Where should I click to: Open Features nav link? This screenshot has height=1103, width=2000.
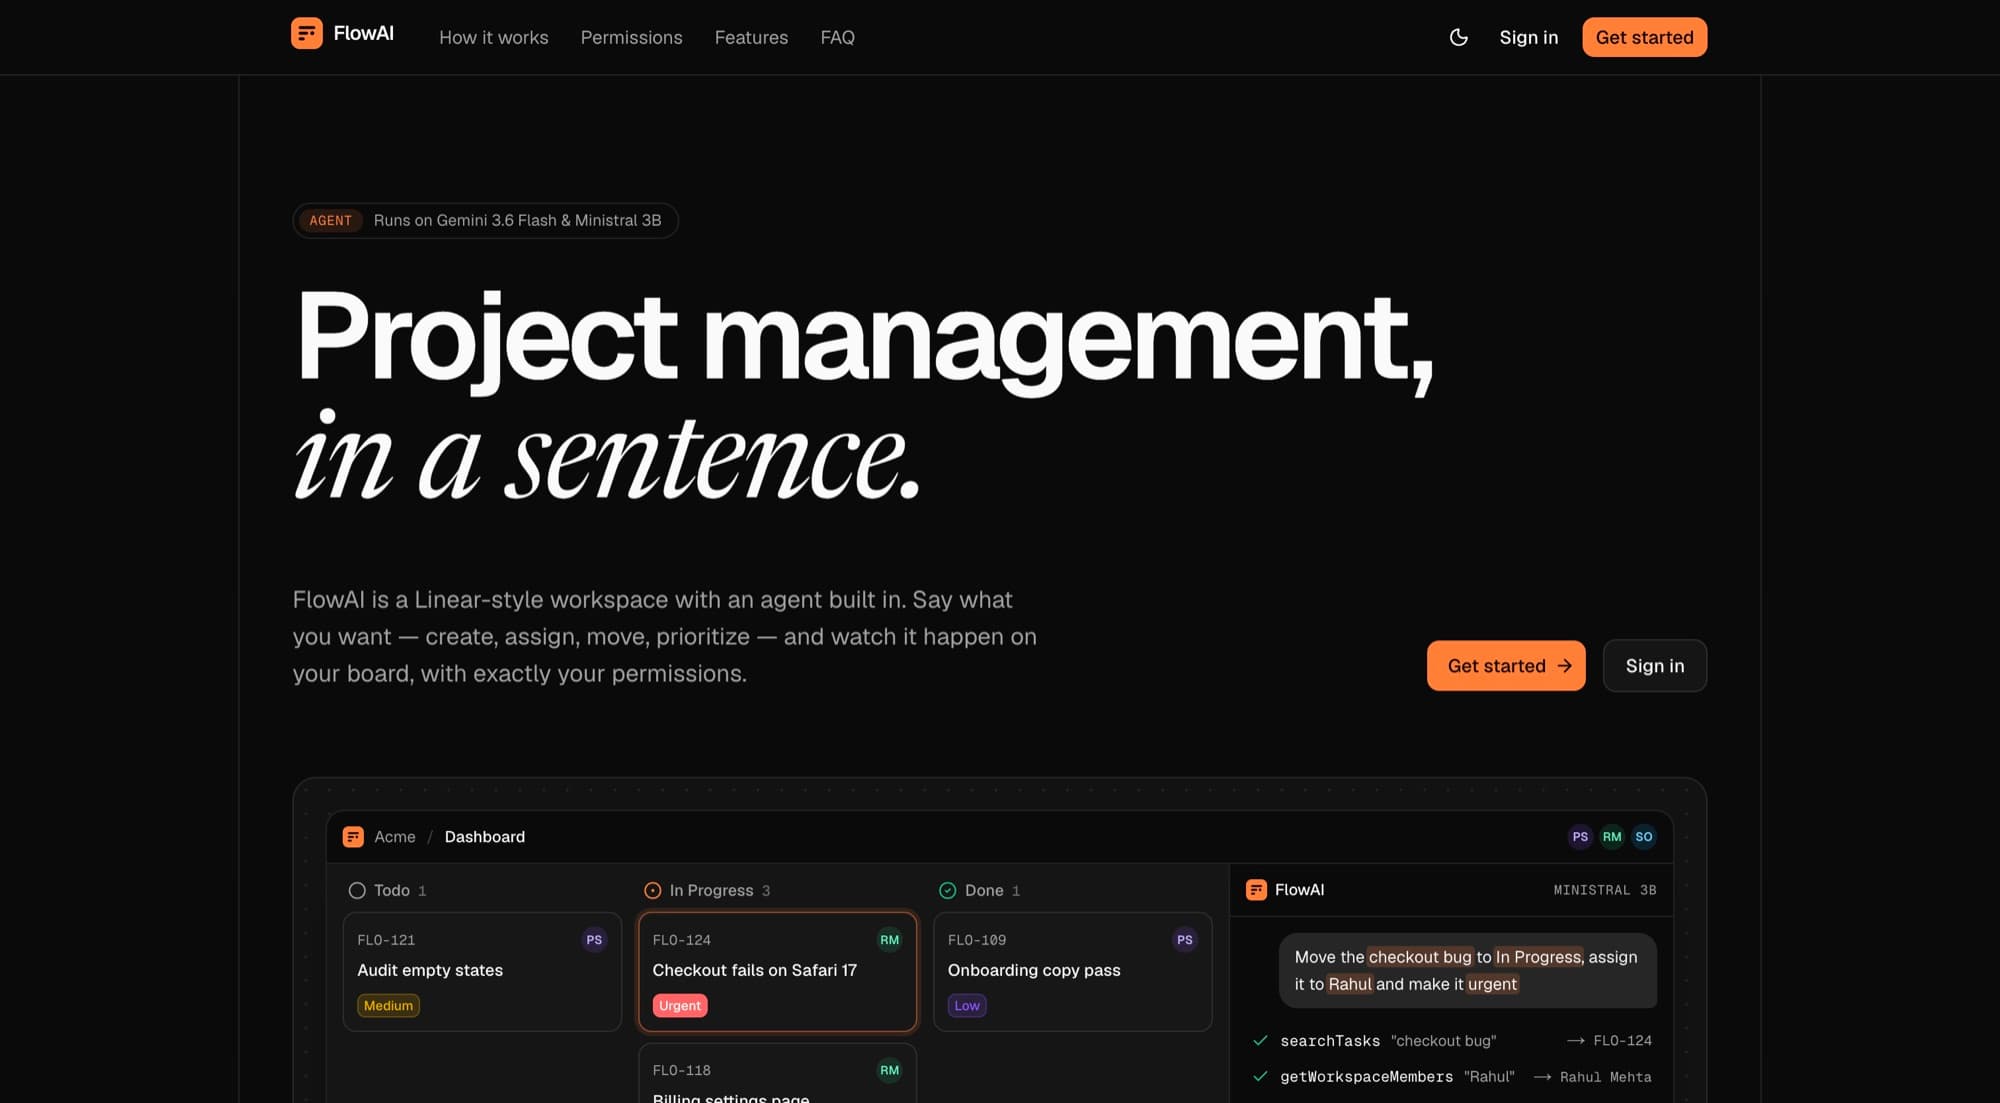pos(751,37)
